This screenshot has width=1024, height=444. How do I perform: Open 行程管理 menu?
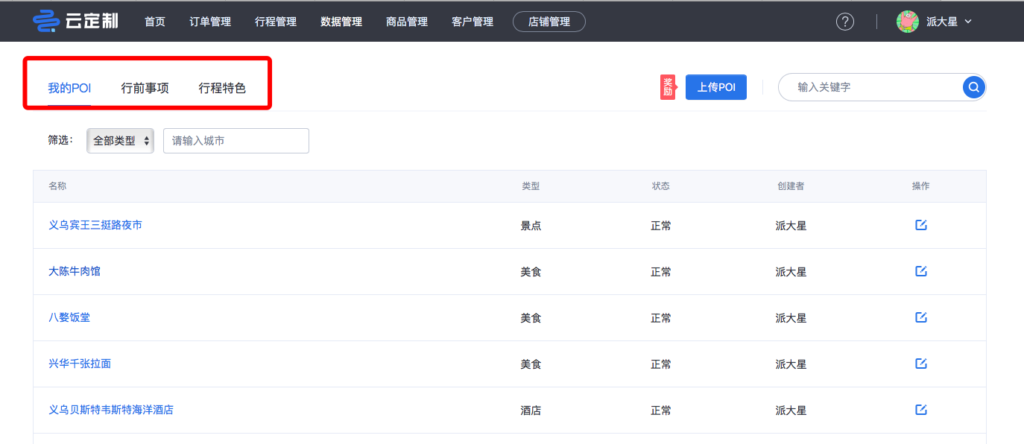276,22
